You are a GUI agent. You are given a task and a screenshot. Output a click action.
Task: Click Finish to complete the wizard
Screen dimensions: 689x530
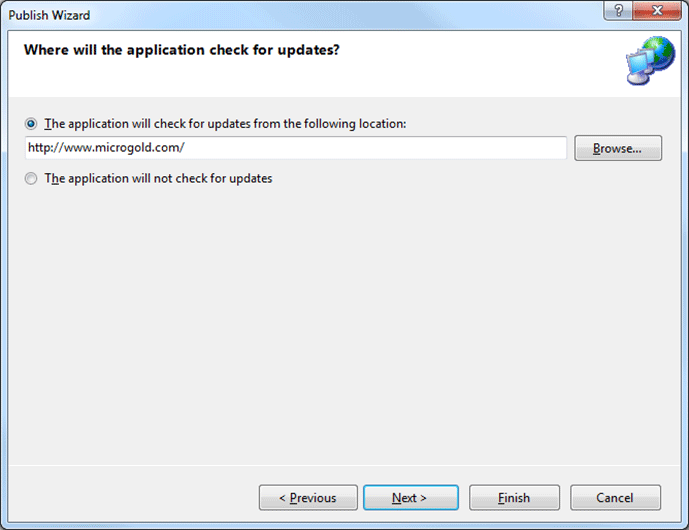point(513,497)
